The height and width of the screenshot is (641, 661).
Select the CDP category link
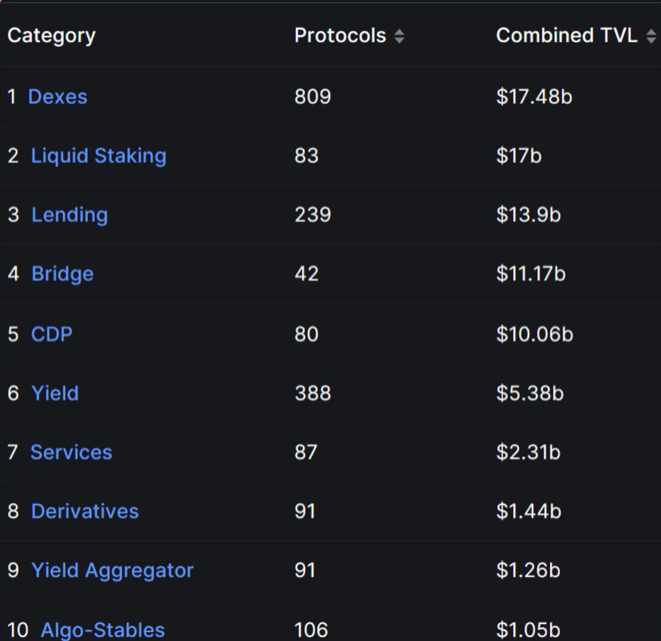pyautogui.click(x=52, y=334)
